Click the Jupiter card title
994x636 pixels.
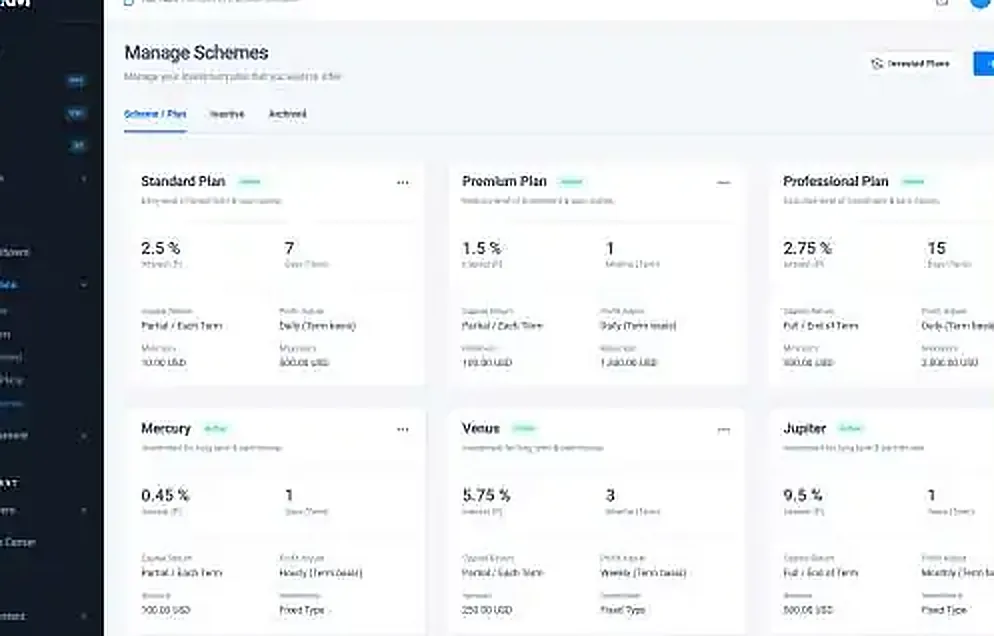coord(804,429)
